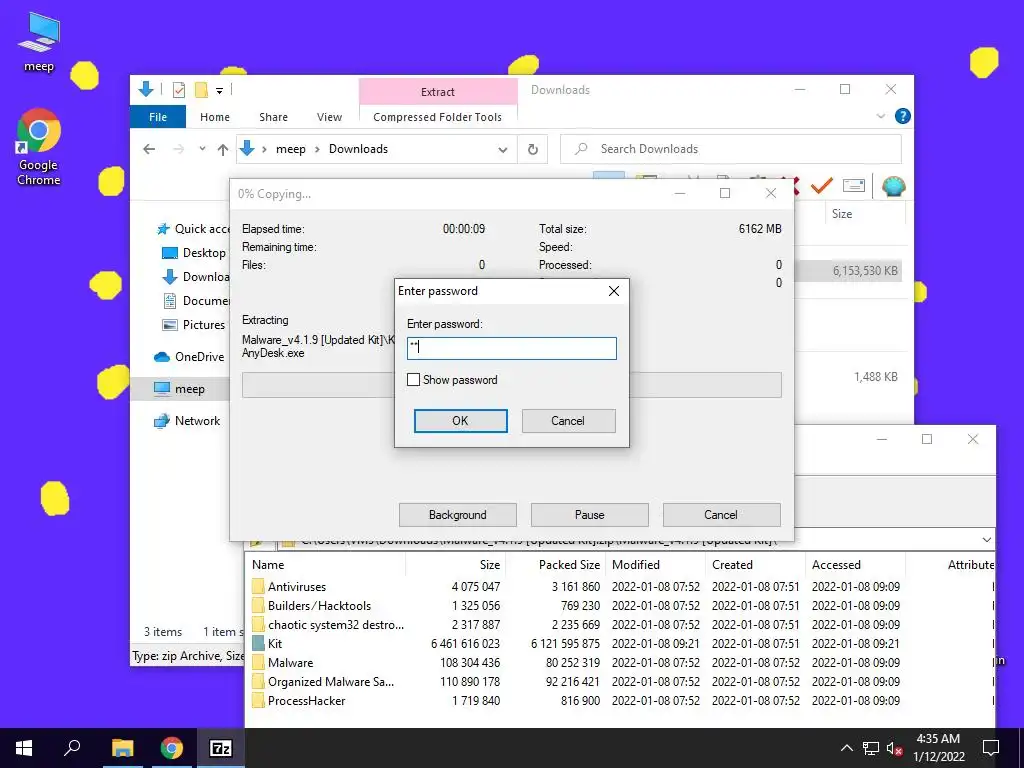Close the Enter password dialog with X
This screenshot has width=1024, height=768.
pos(614,291)
